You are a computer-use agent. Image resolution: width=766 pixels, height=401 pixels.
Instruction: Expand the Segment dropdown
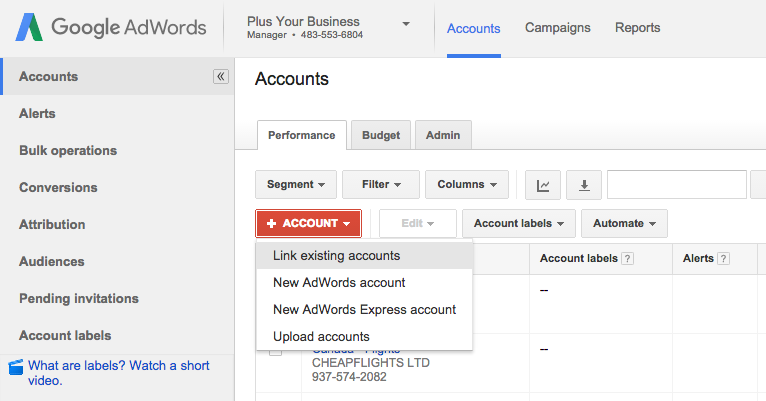tap(296, 185)
